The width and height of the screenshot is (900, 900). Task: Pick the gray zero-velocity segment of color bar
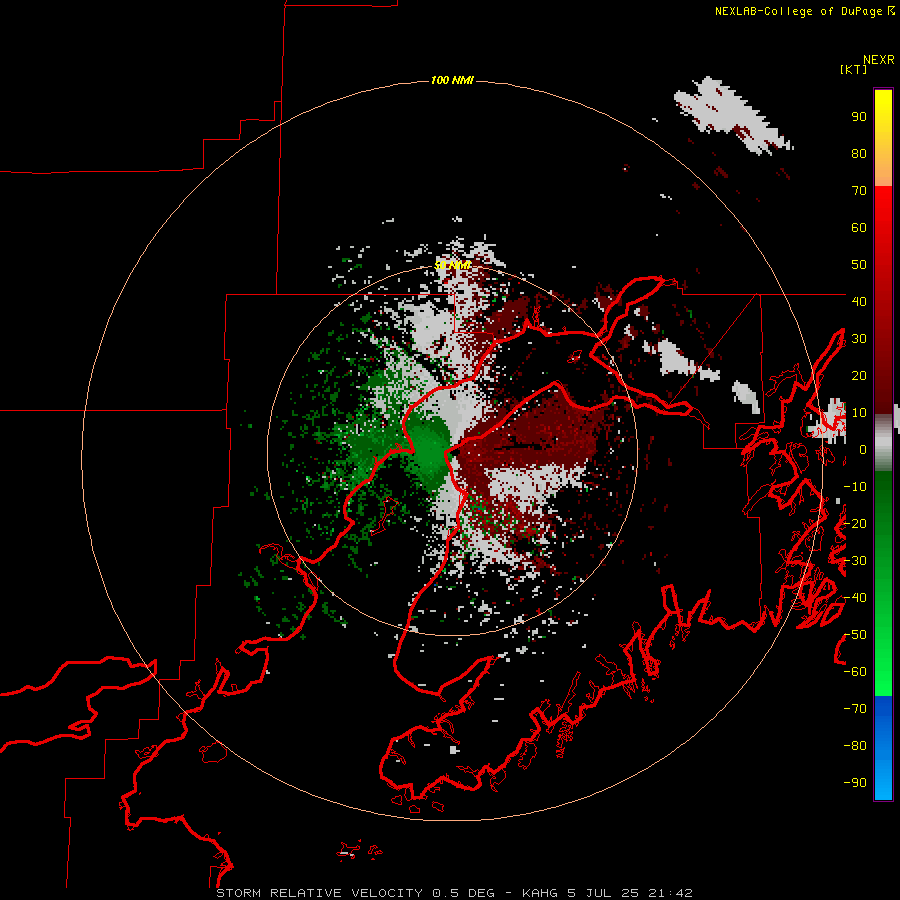click(883, 443)
